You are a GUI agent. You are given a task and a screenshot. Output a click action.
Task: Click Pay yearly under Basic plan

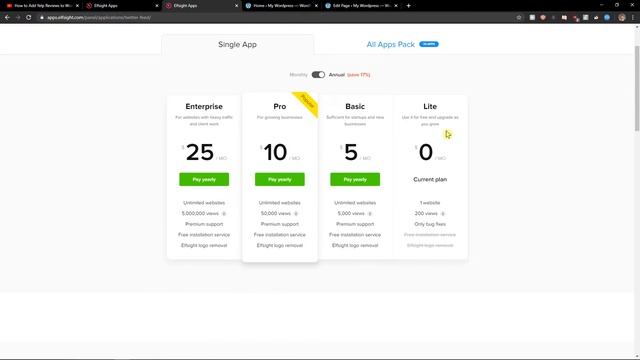(355, 179)
